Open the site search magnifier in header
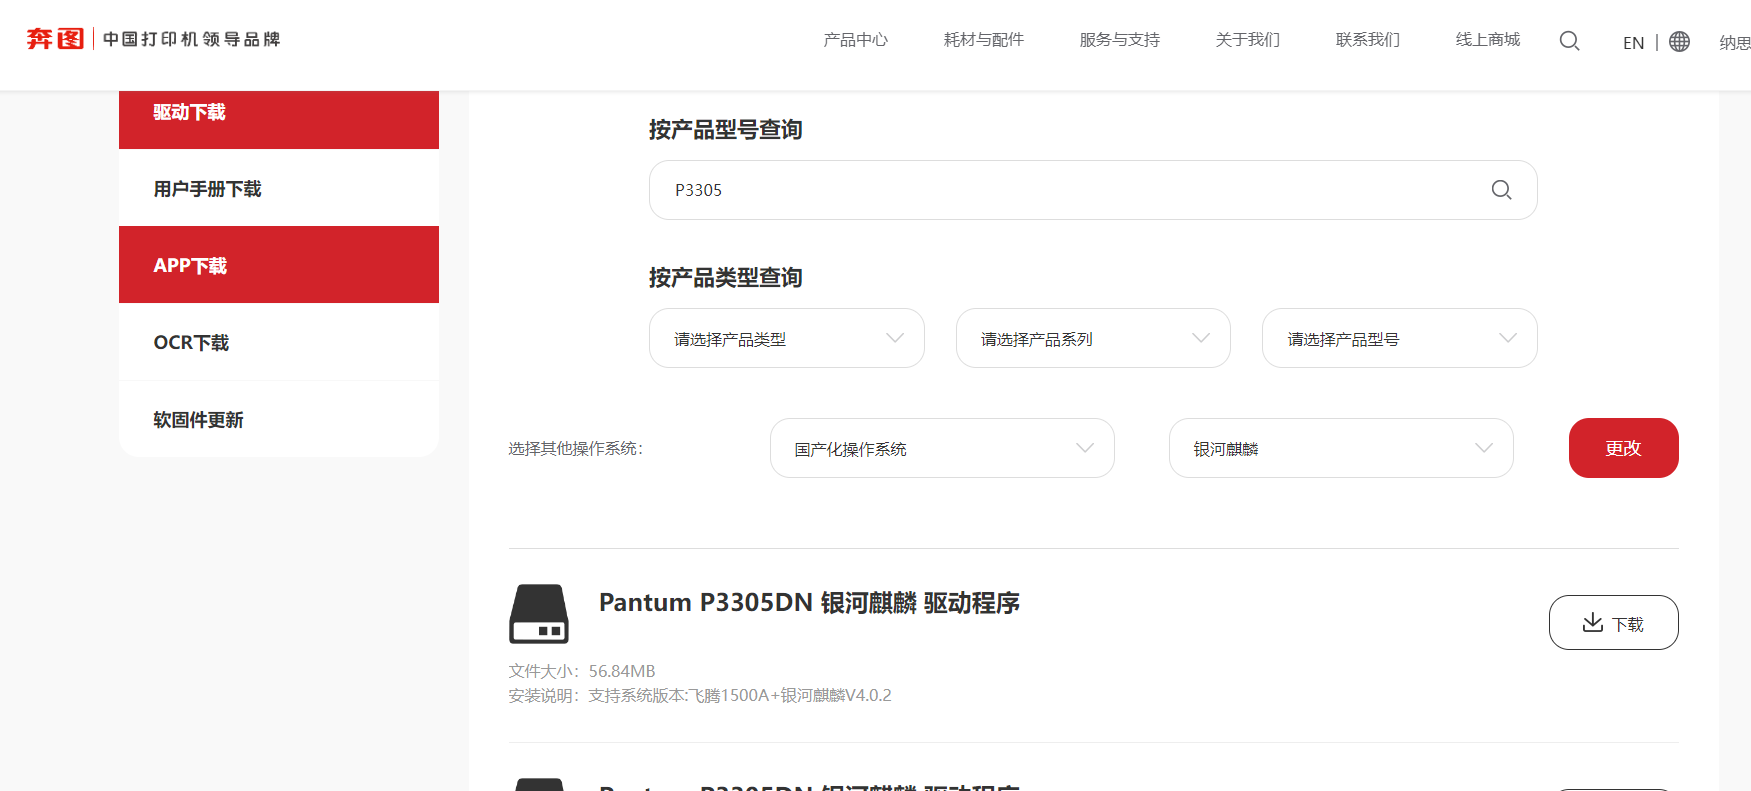 click(x=1569, y=41)
